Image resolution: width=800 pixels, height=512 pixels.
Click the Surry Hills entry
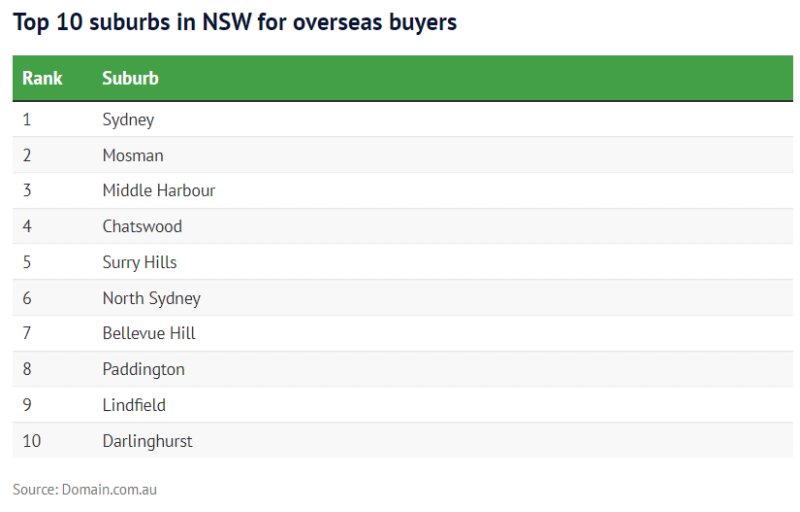pos(139,262)
